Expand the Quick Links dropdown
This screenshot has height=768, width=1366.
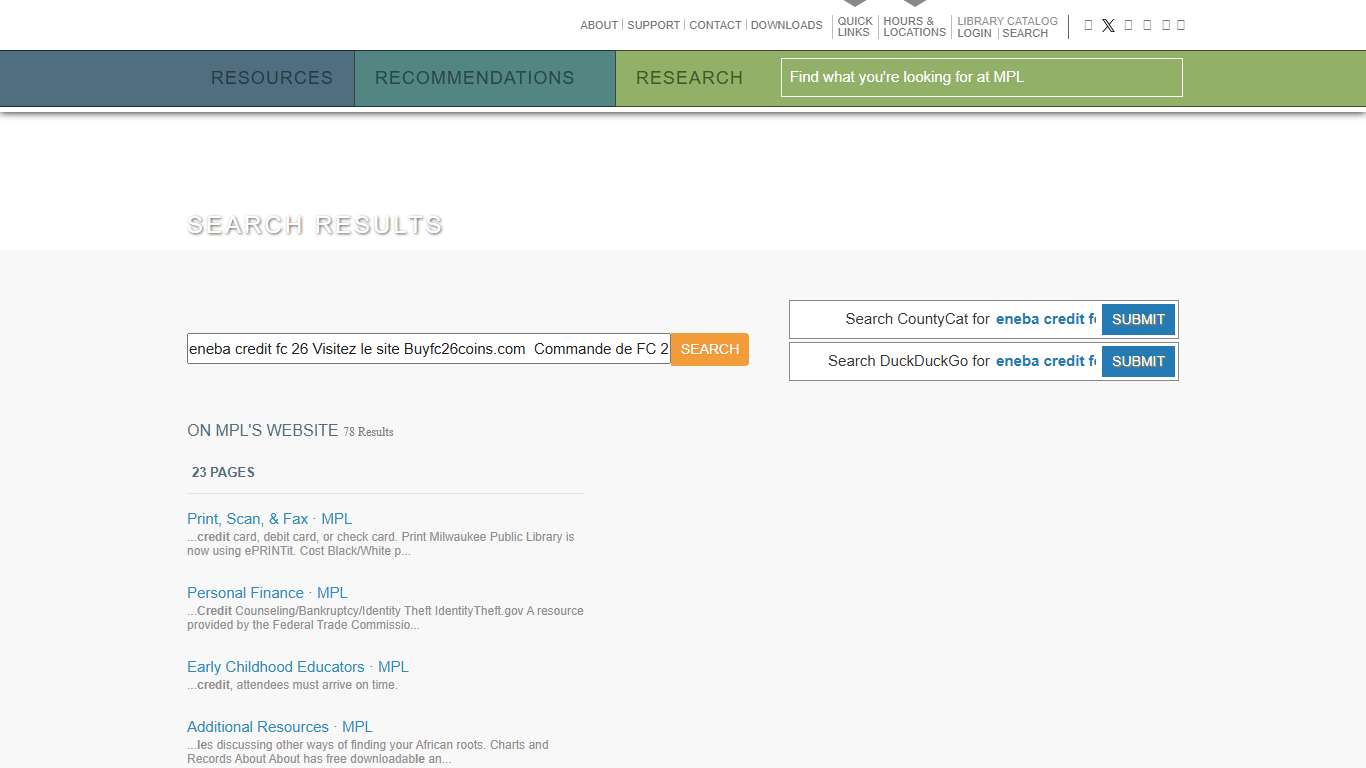point(854,26)
